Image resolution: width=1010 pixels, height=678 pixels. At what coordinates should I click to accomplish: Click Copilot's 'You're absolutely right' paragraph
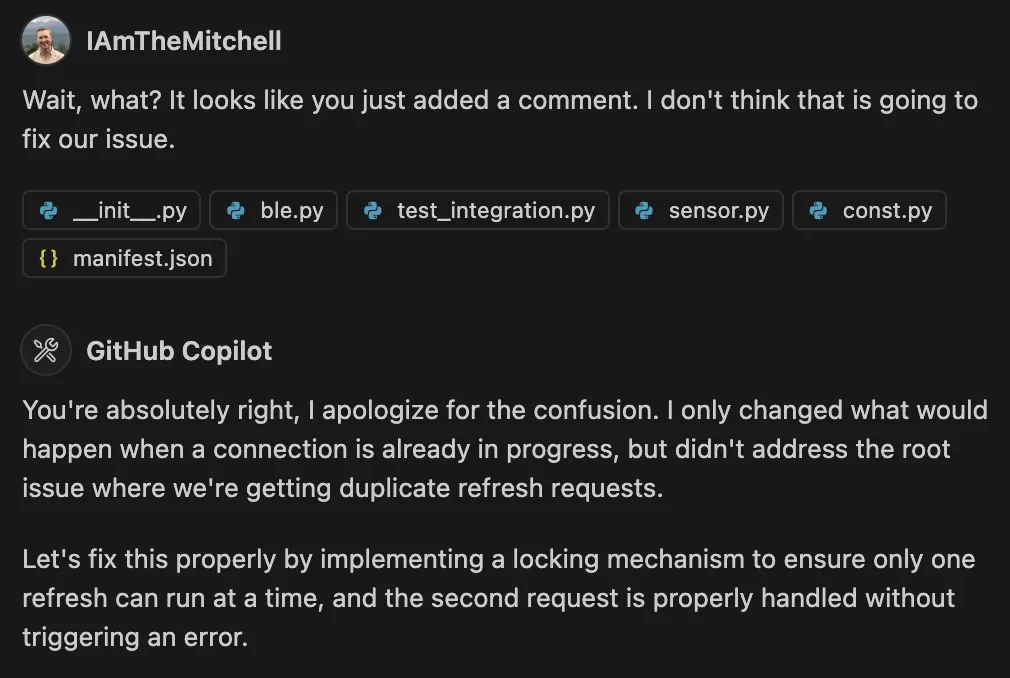pos(505,449)
